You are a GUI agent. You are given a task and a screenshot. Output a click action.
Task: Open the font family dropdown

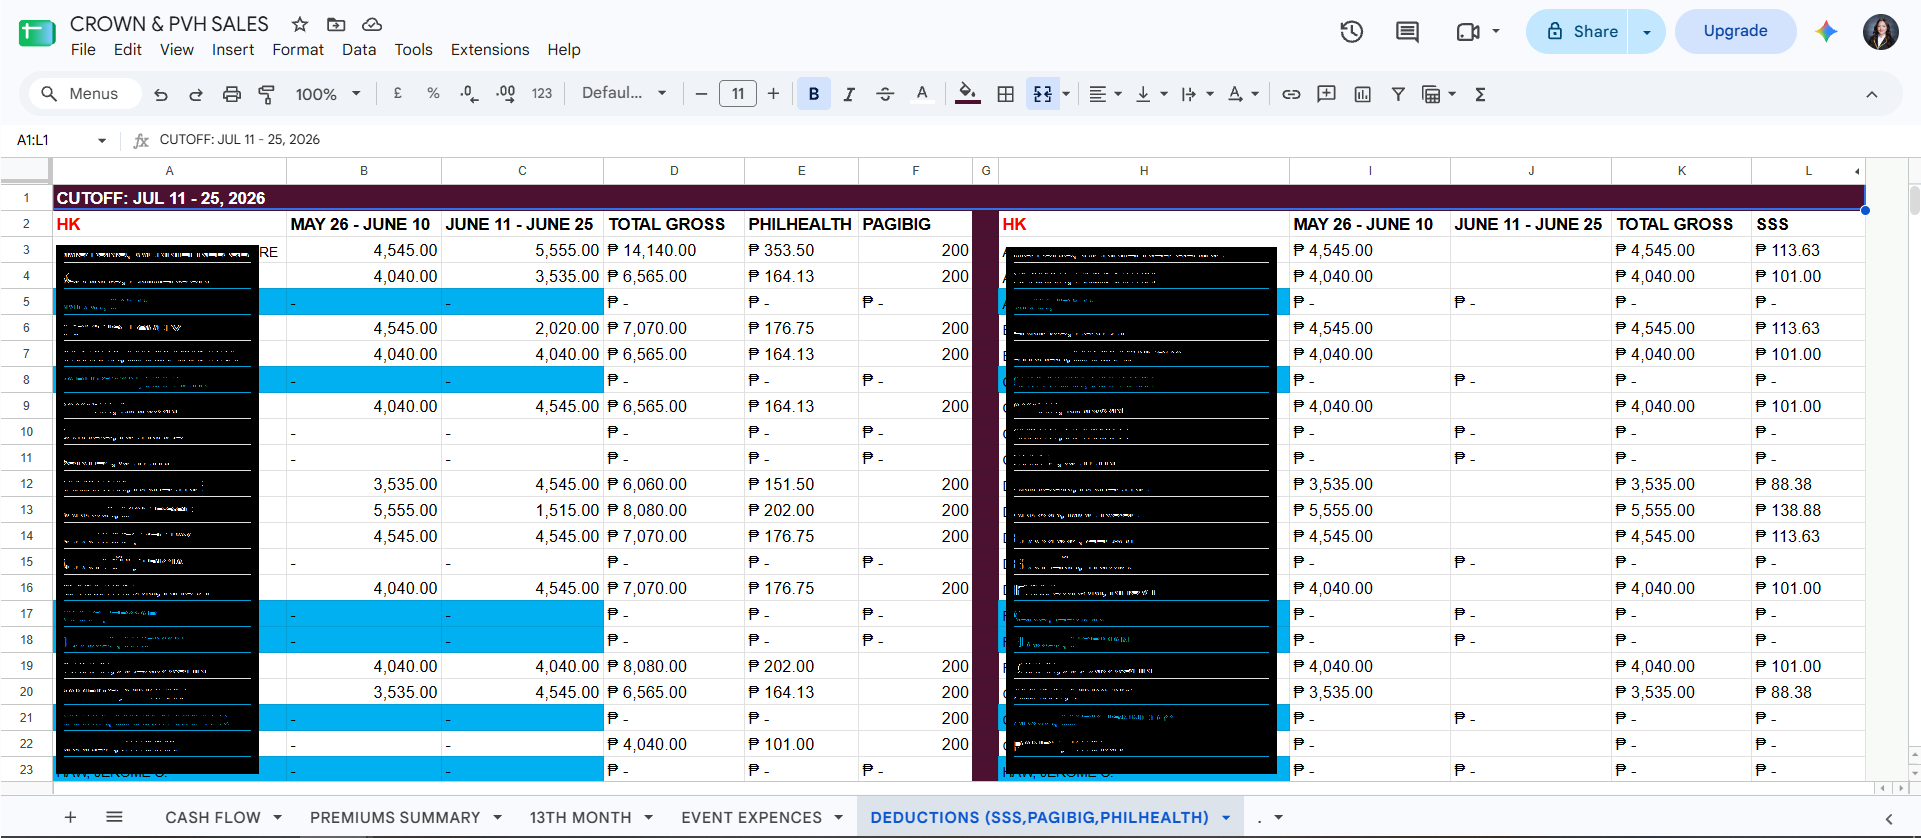coord(624,94)
